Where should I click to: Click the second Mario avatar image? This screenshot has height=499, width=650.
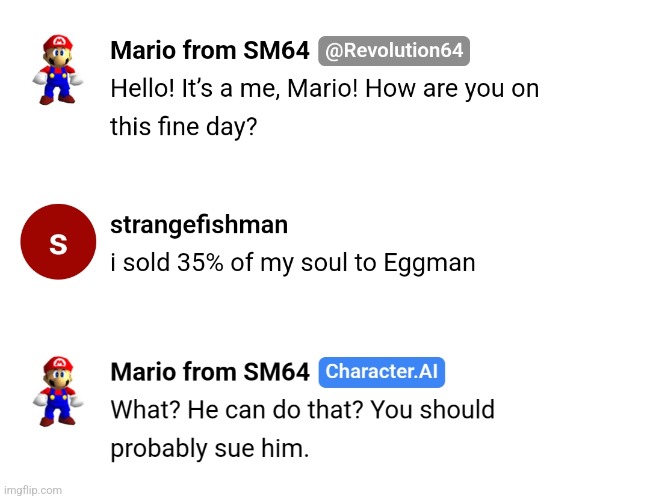tap(58, 391)
